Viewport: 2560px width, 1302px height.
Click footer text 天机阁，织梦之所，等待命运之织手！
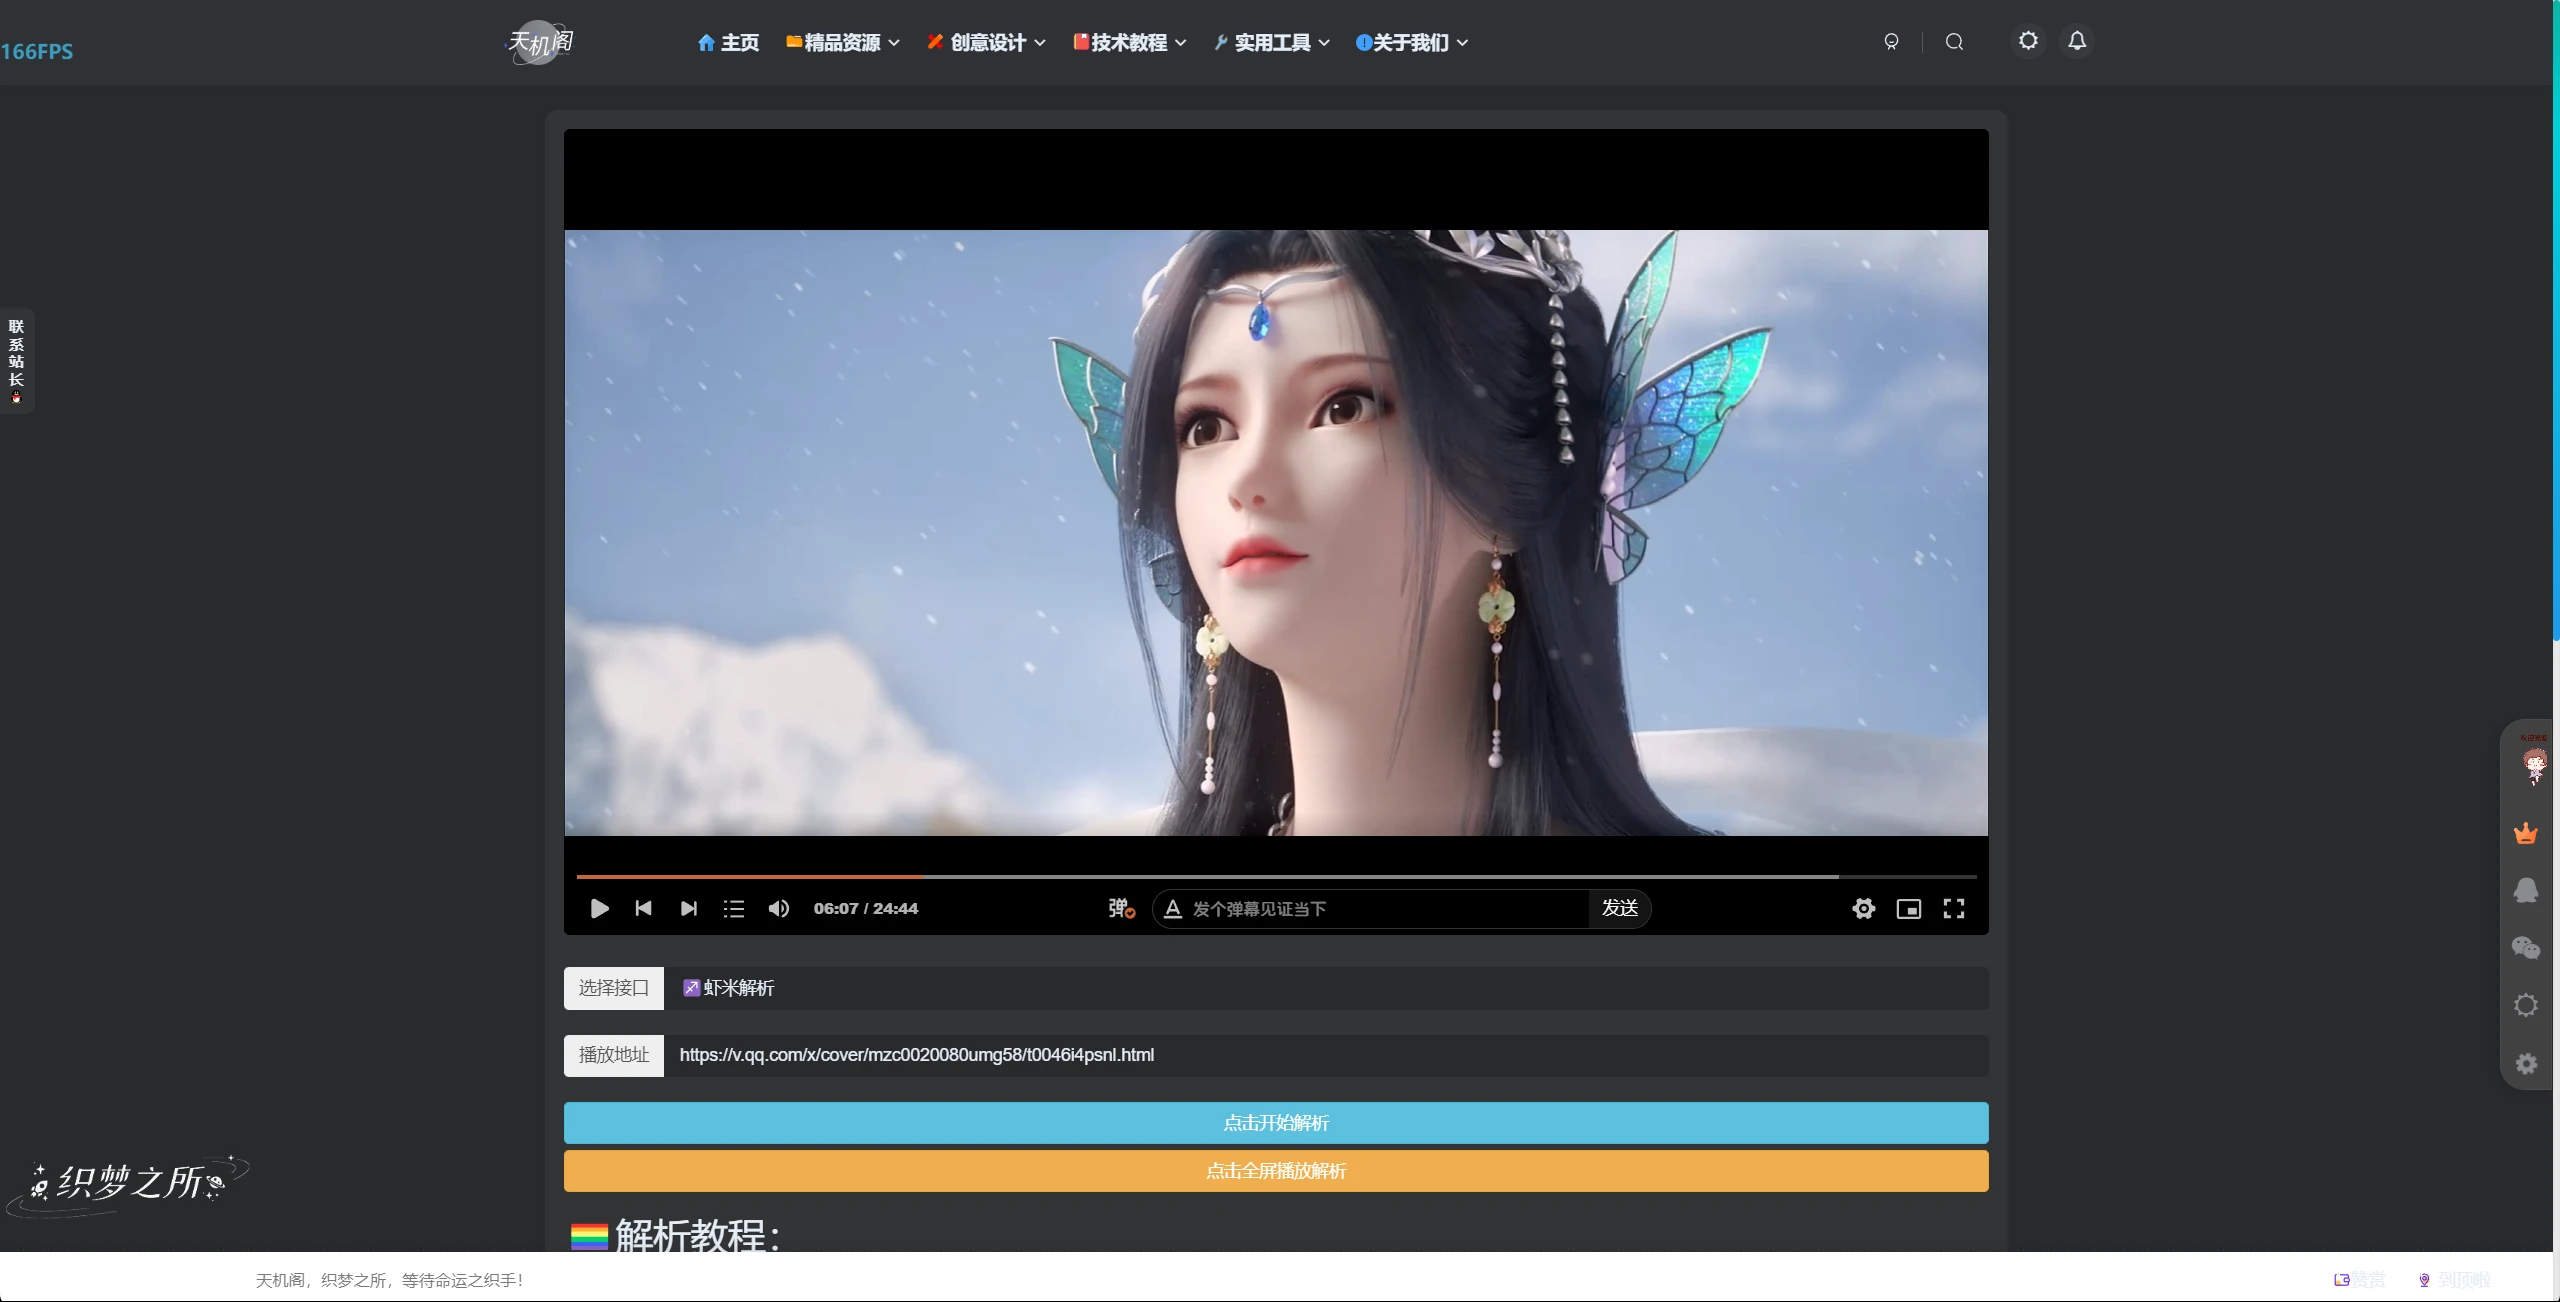point(390,1280)
